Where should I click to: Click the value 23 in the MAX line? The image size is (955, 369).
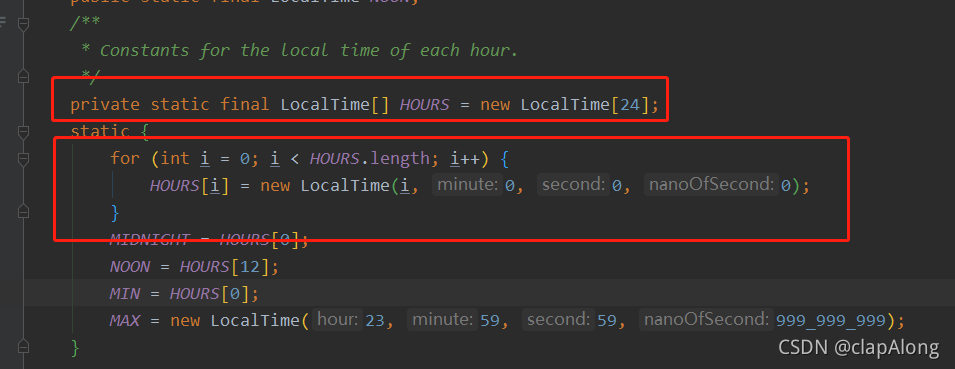click(x=375, y=320)
